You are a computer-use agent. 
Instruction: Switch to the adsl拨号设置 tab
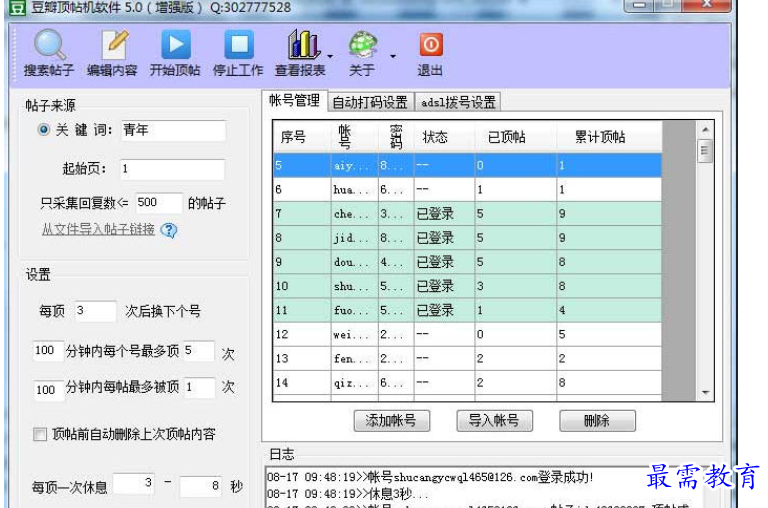pyautogui.click(x=457, y=102)
